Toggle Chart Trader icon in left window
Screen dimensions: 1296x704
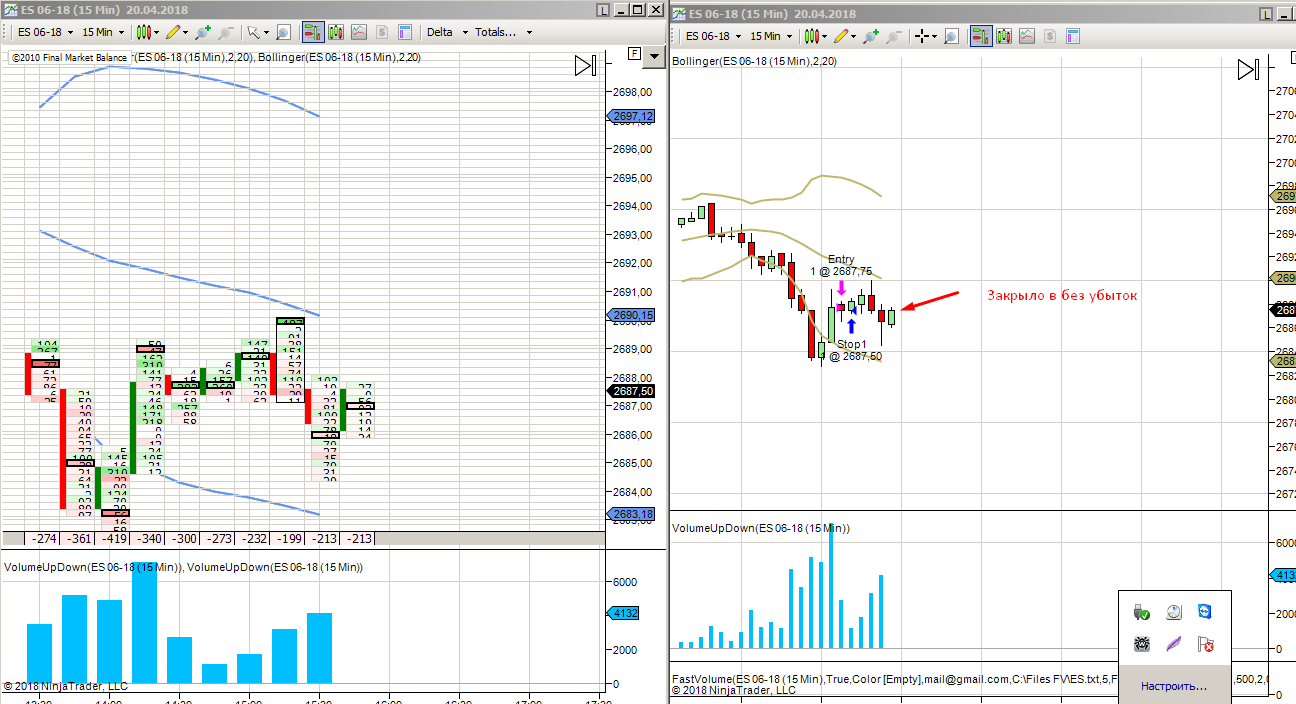[x=313, y=32]
